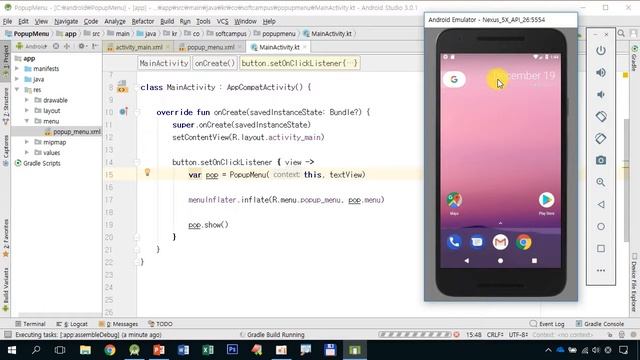640x360 pixels.
Task: Collapse the menu folder
Action: coord(27,121)
